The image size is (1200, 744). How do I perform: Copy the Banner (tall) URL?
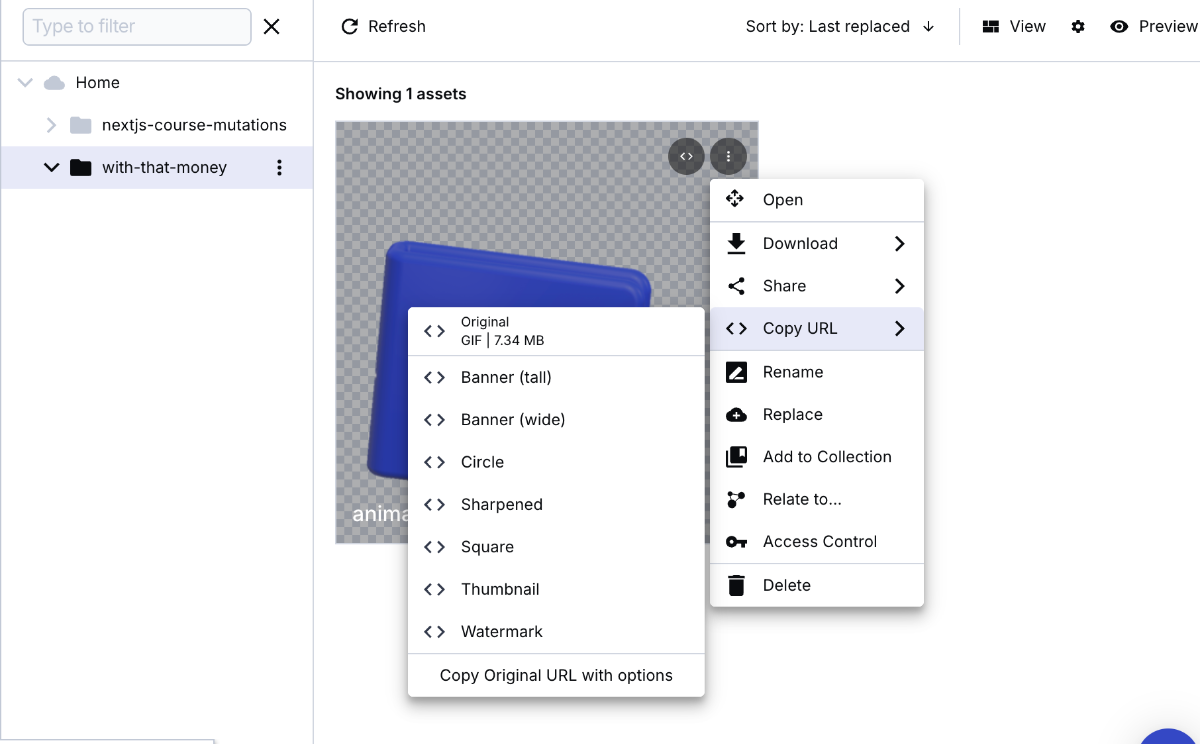click(x=556, y=377)
